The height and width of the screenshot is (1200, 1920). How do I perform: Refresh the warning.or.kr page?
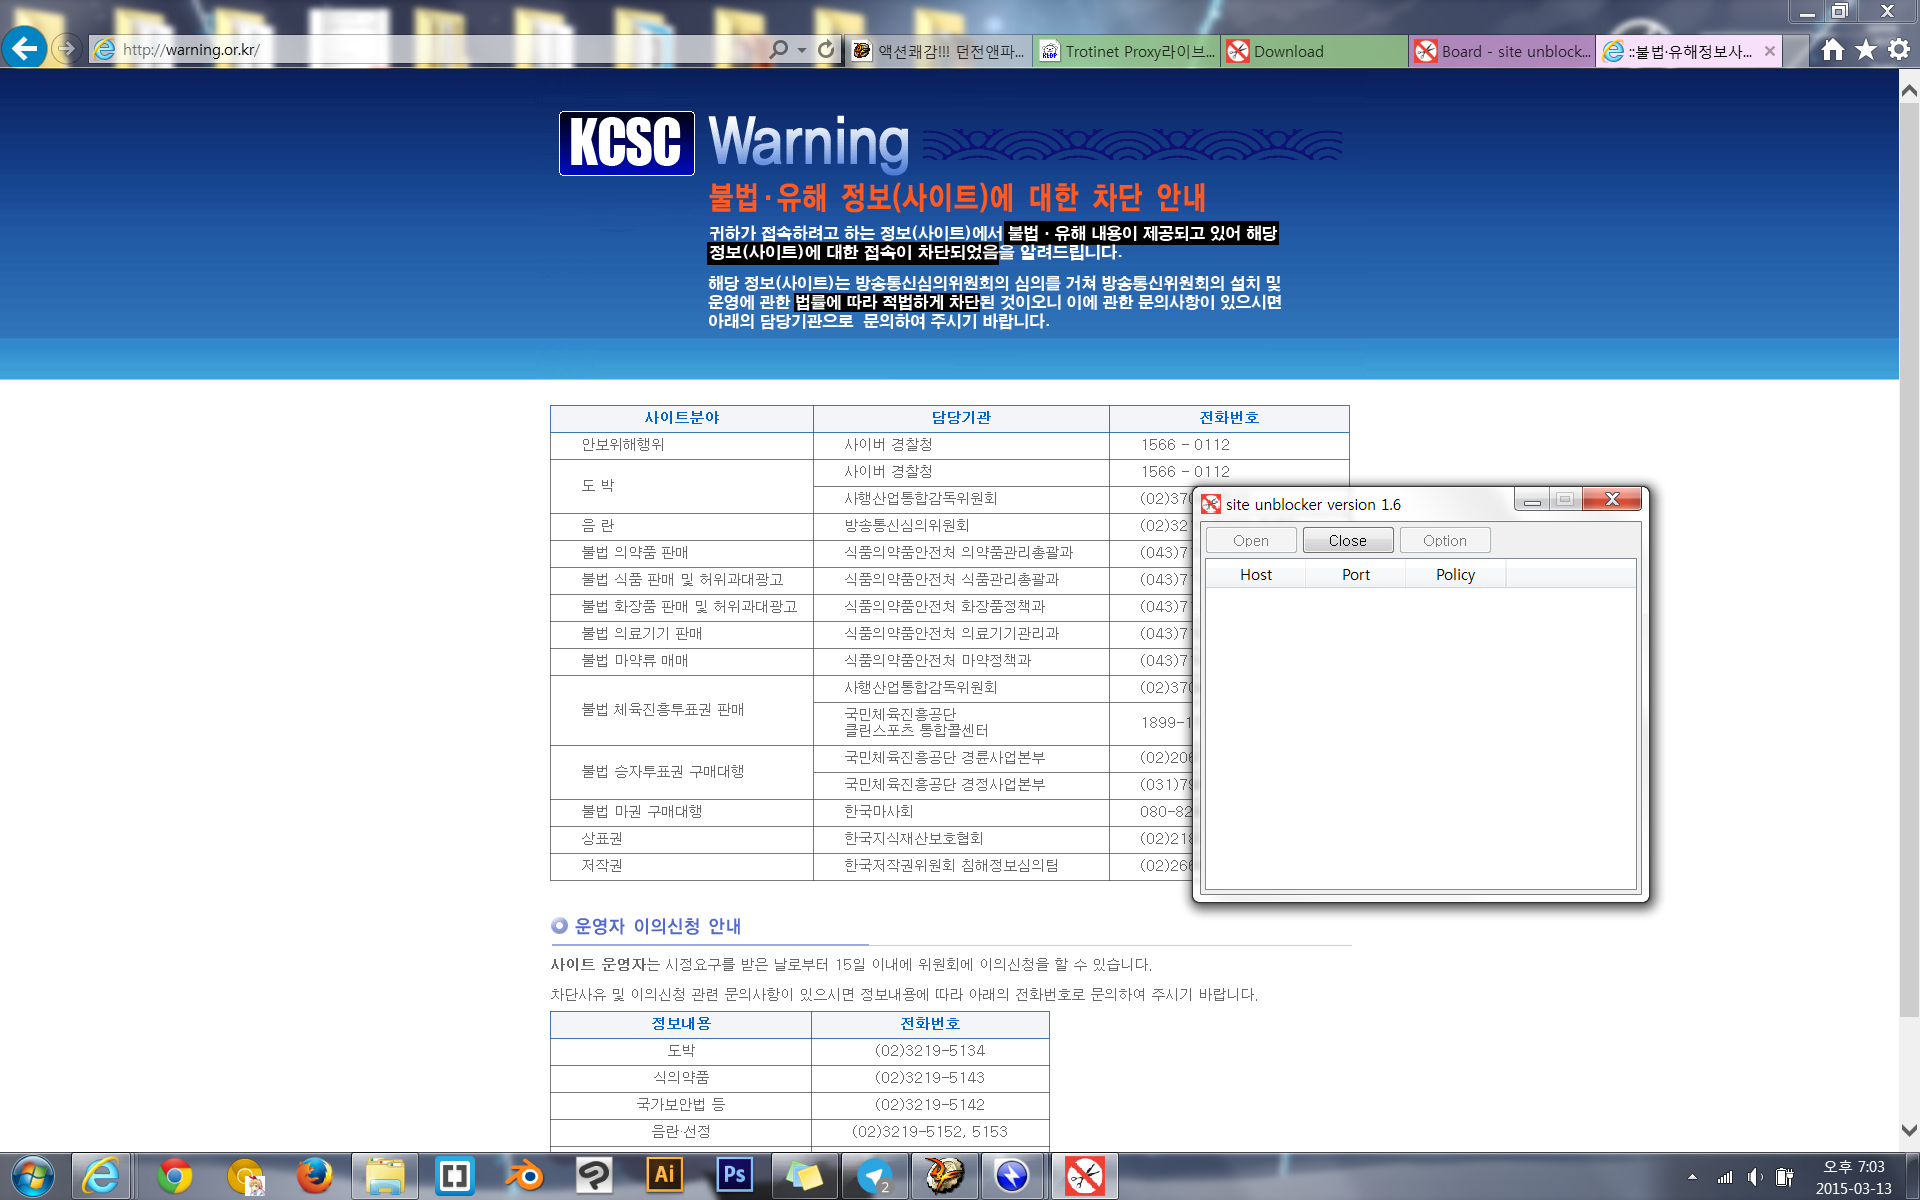tap(827, 49)
